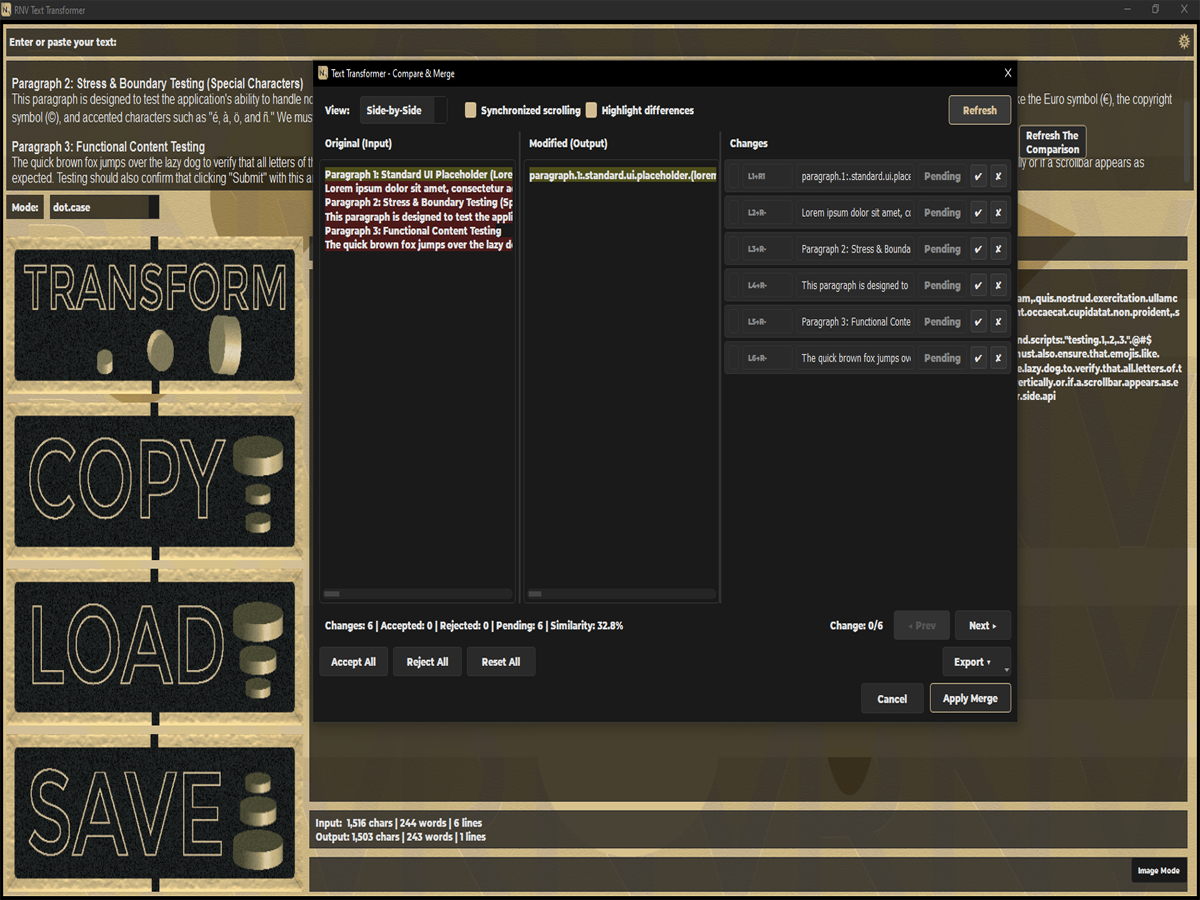1200x900 pixels.
Task: Click 'Output: 1,503 chars' statistics line
Action: pyautogui.click(x=401, y=836)
